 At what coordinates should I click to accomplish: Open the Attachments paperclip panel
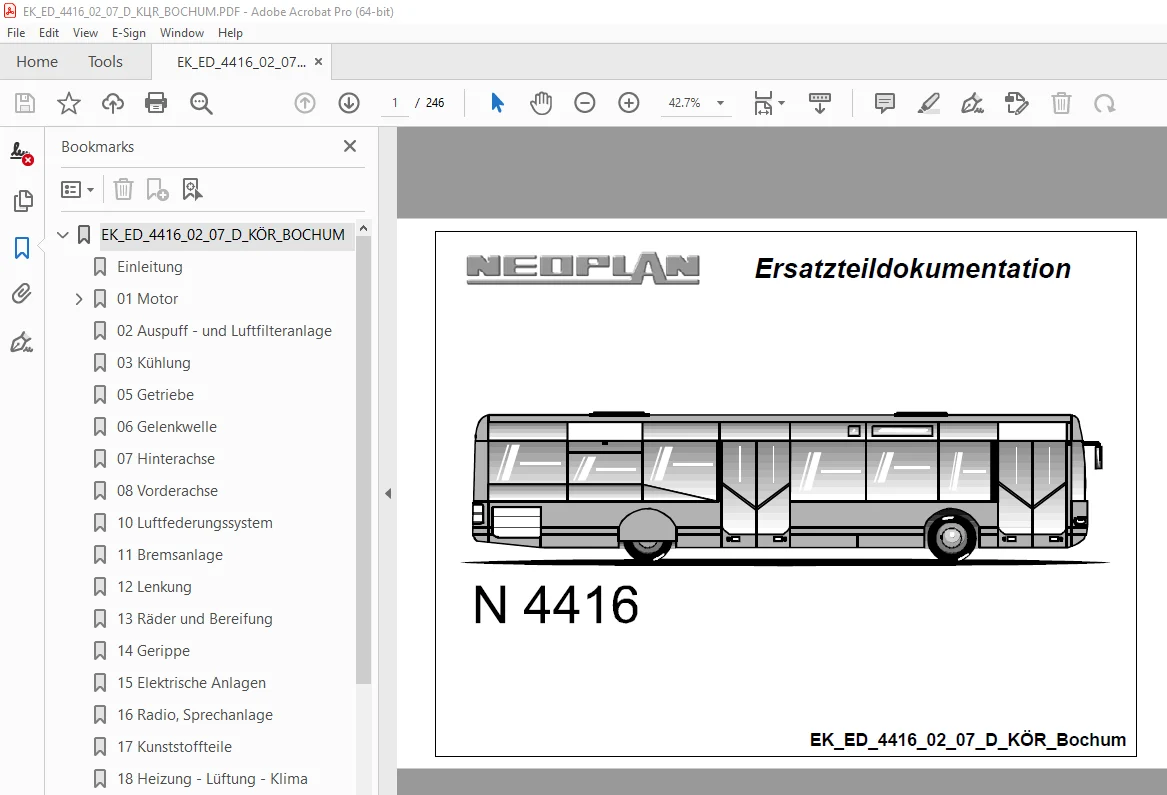pos(22,295)
